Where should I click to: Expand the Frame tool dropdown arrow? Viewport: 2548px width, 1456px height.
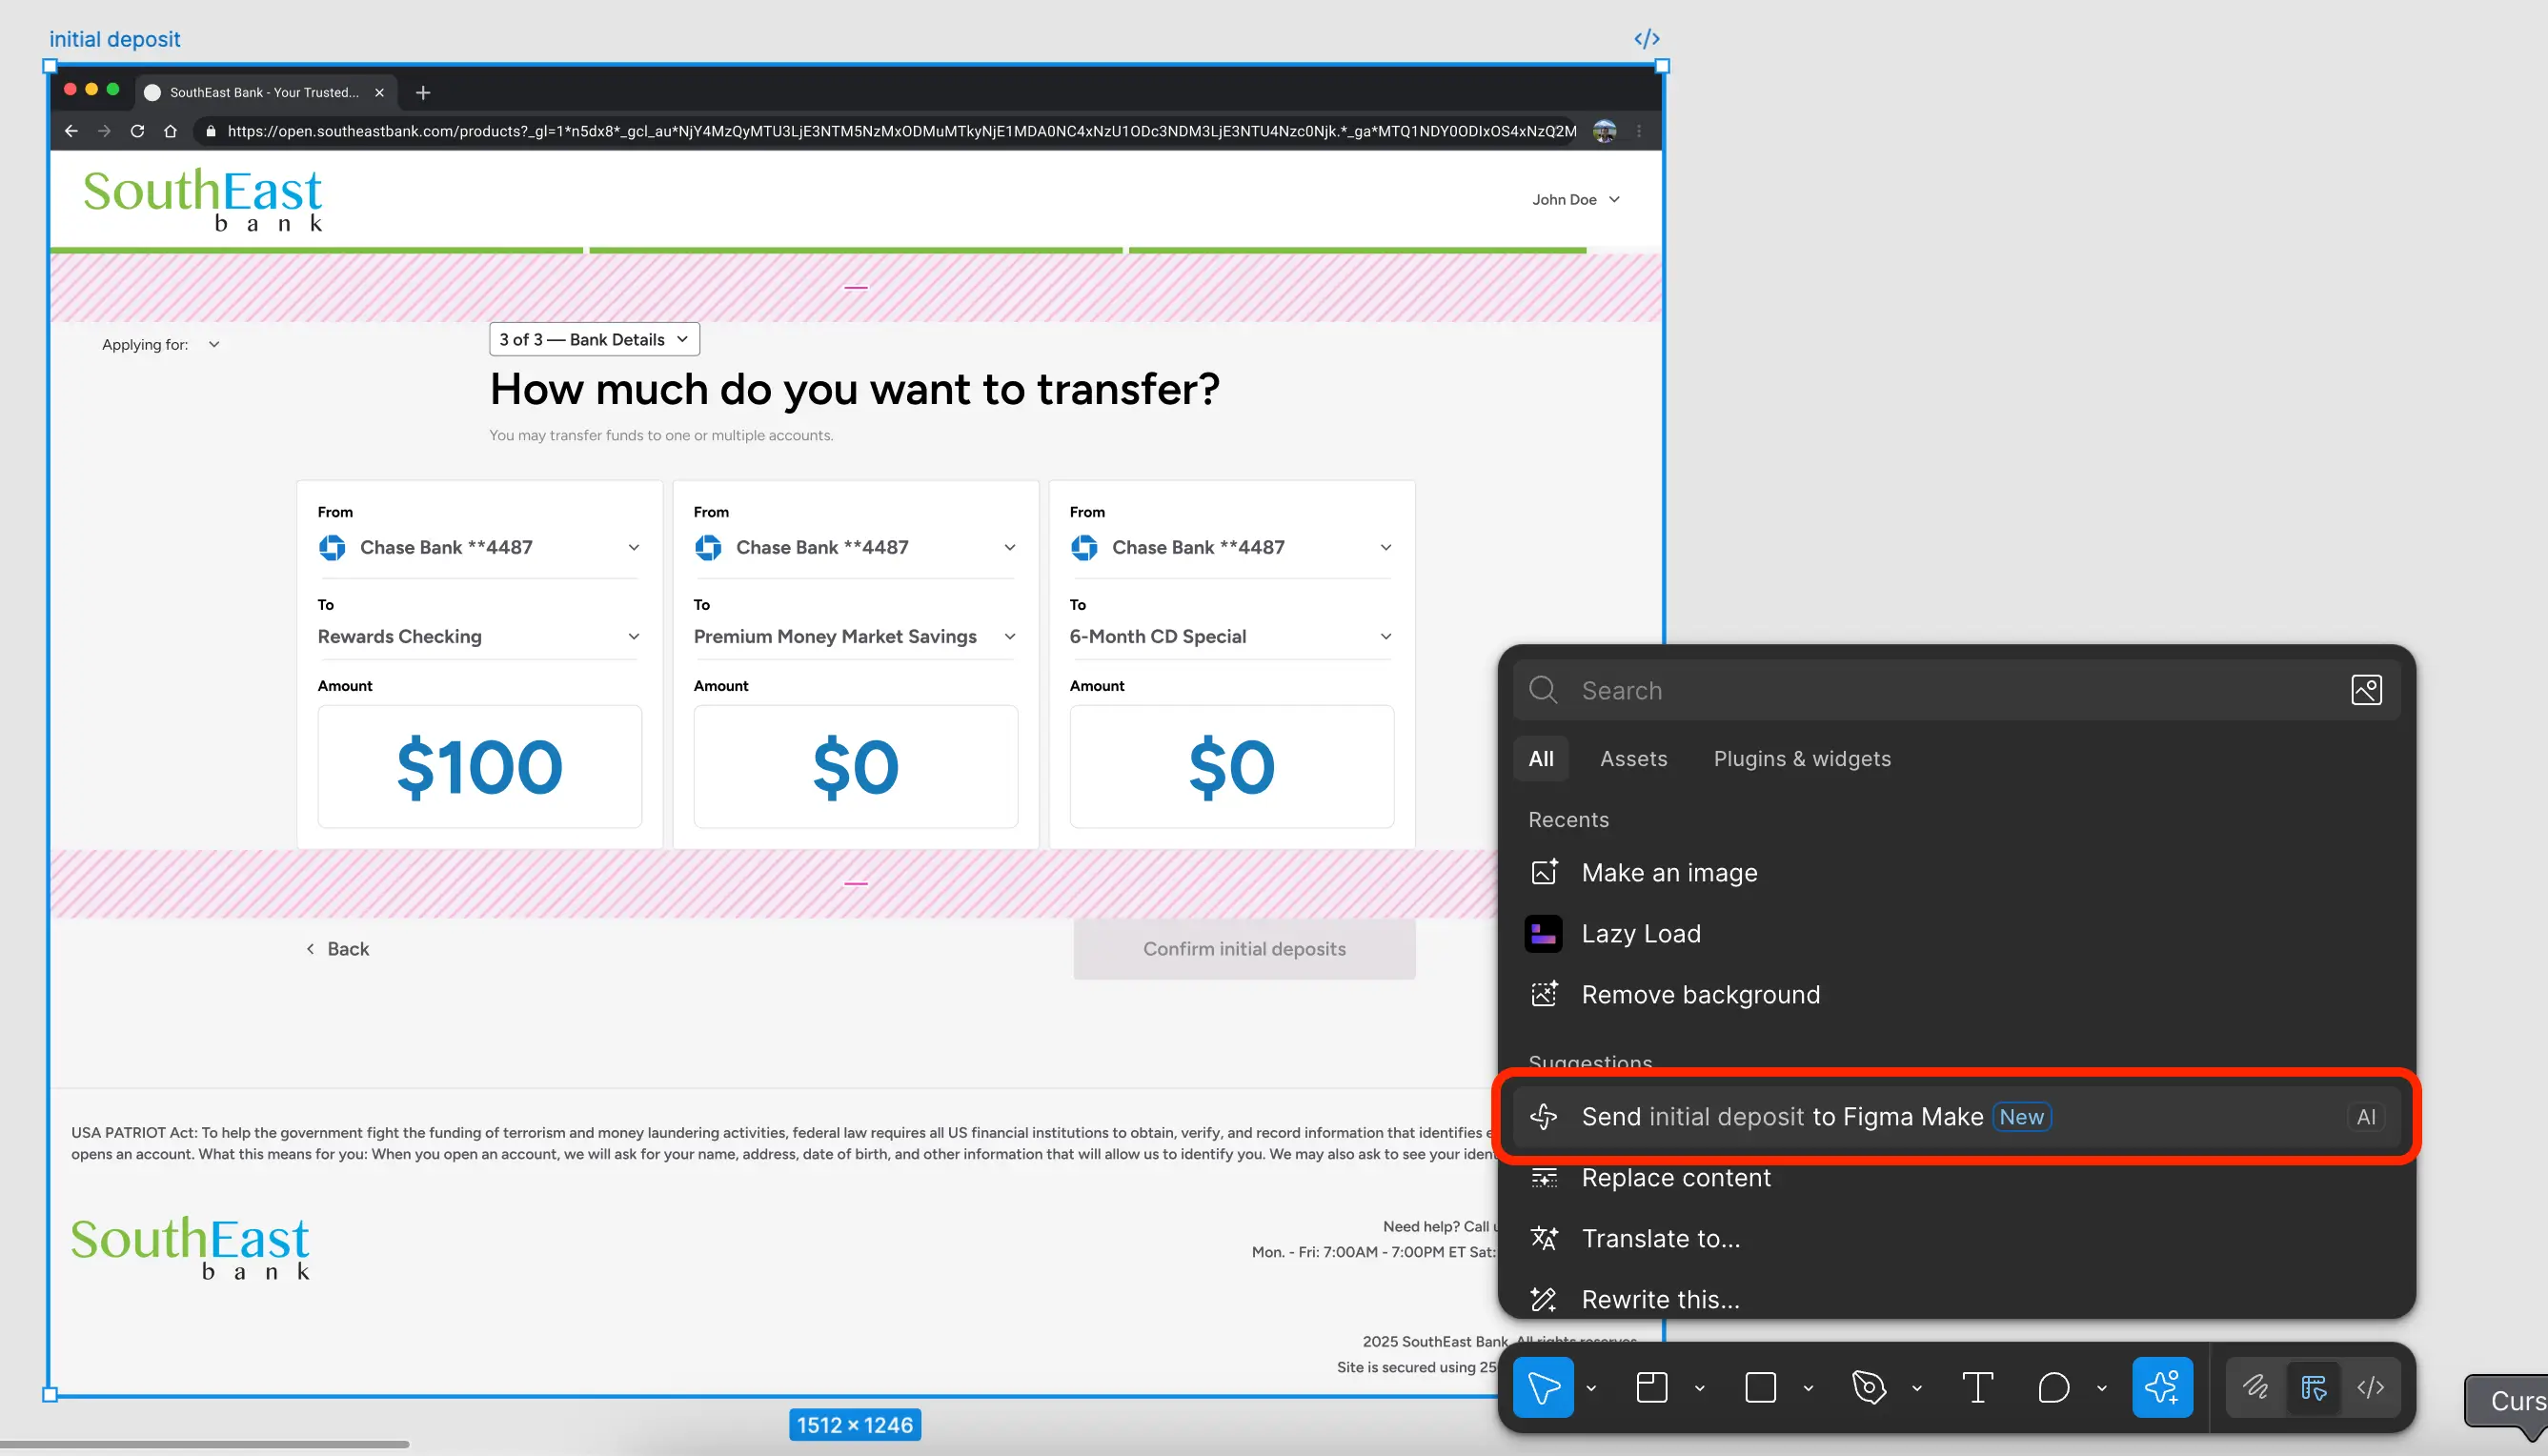1699,1388
